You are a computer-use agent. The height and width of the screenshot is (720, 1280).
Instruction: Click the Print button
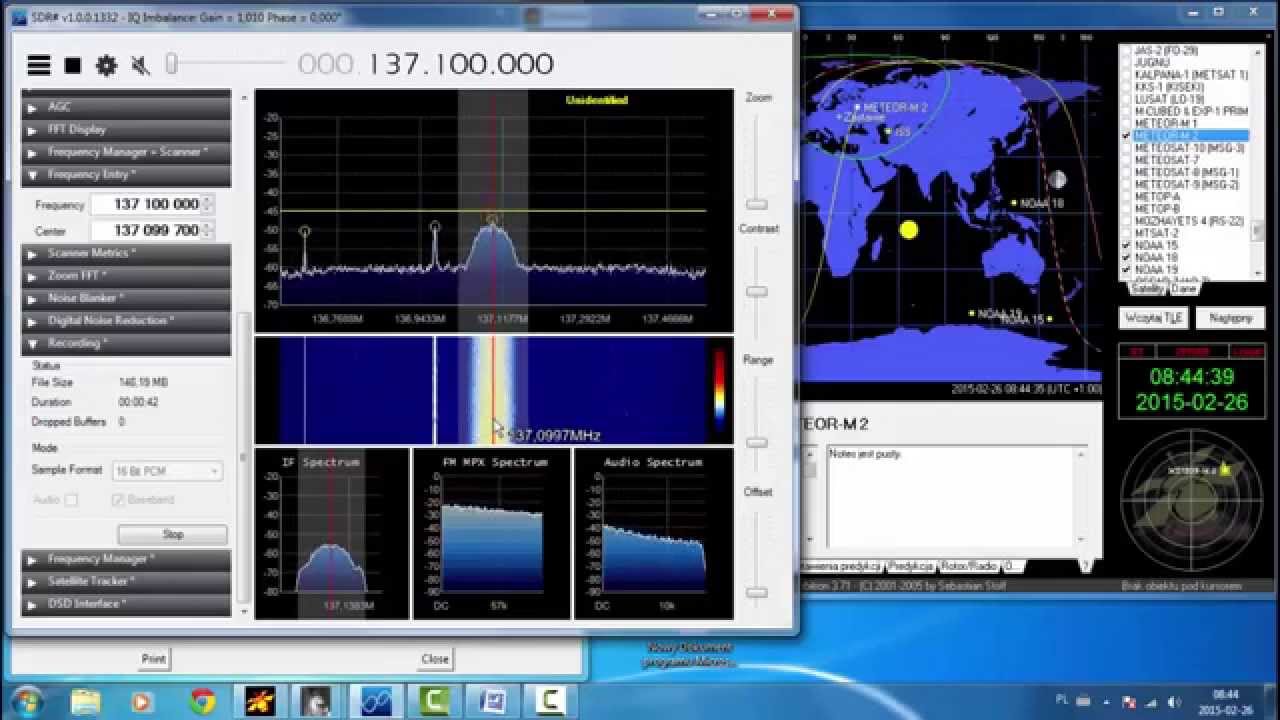153,659
